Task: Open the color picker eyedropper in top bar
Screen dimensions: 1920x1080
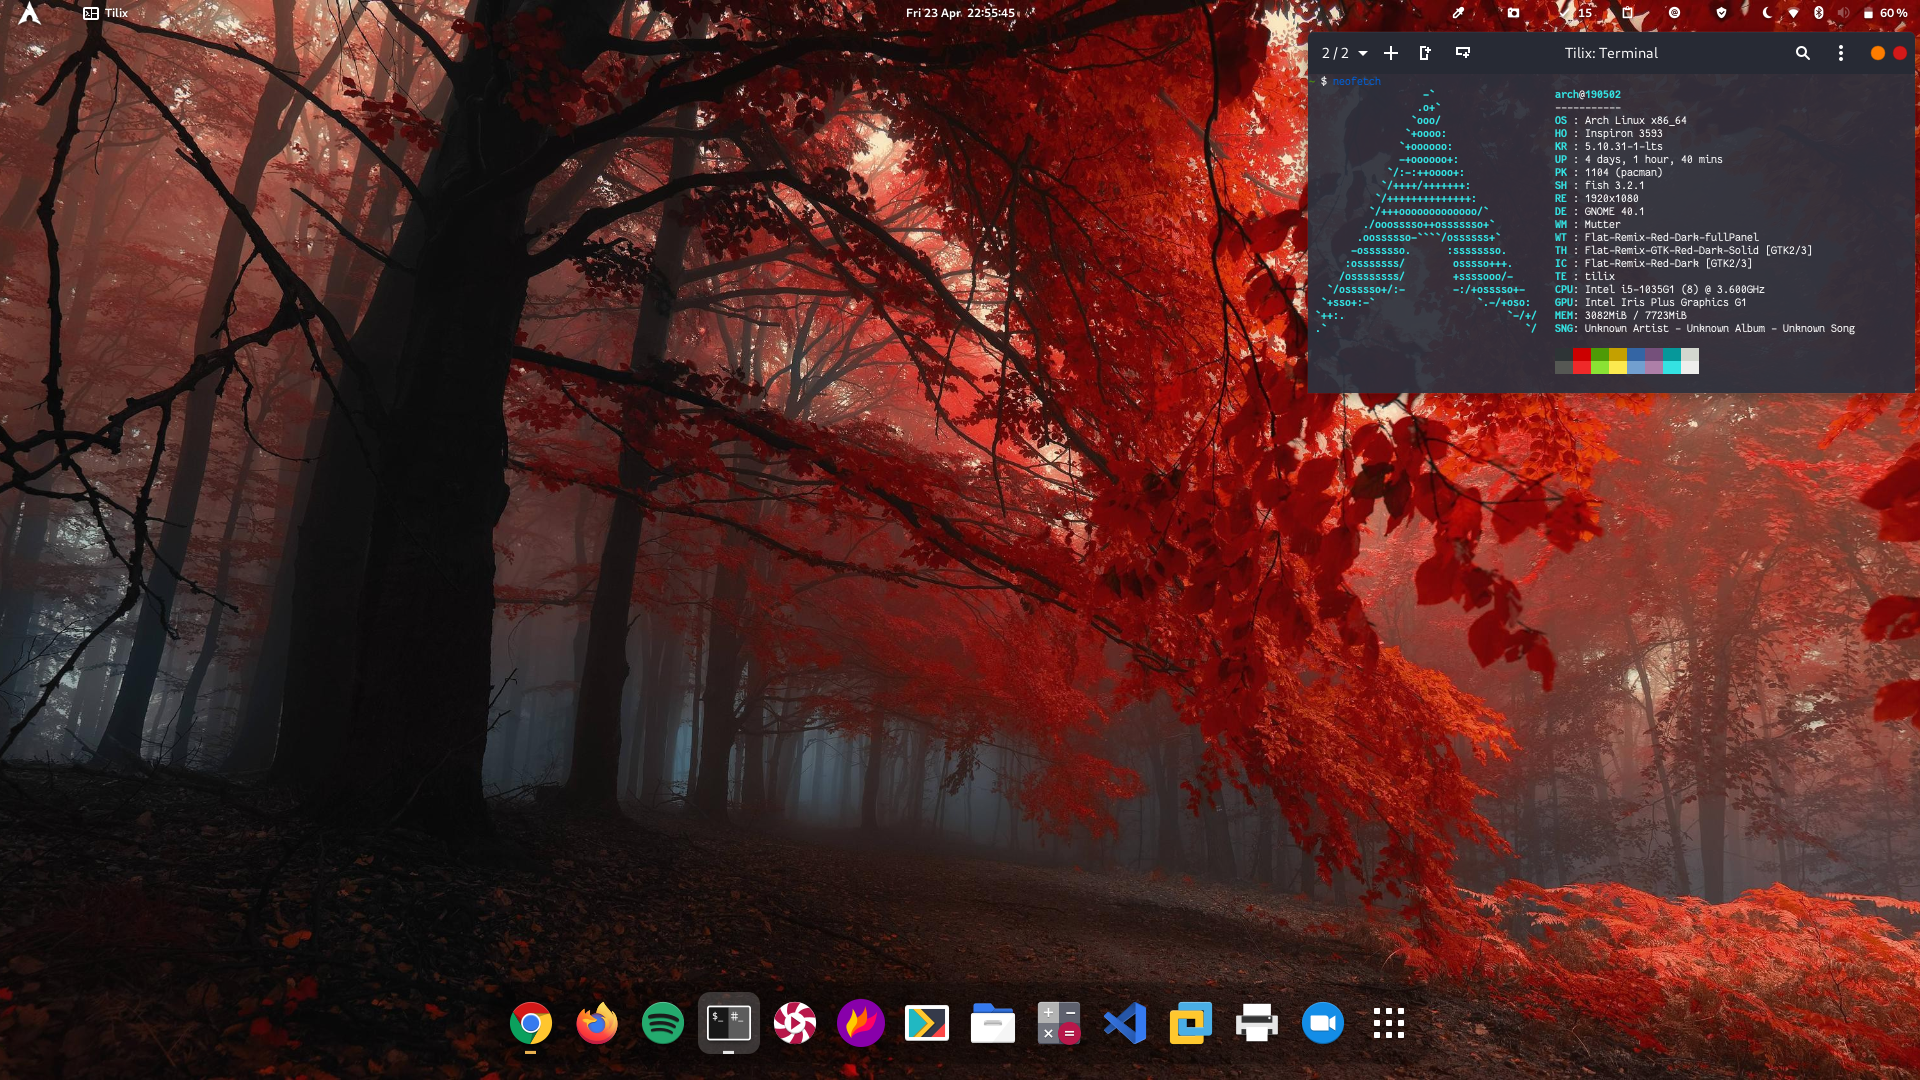Action: coord(1458,13)
